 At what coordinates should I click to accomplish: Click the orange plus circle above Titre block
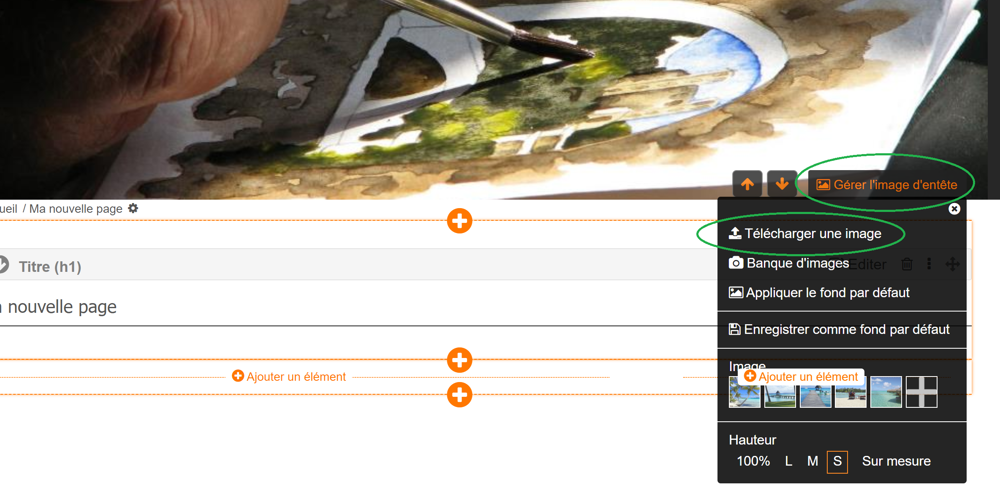click(459, 221)
